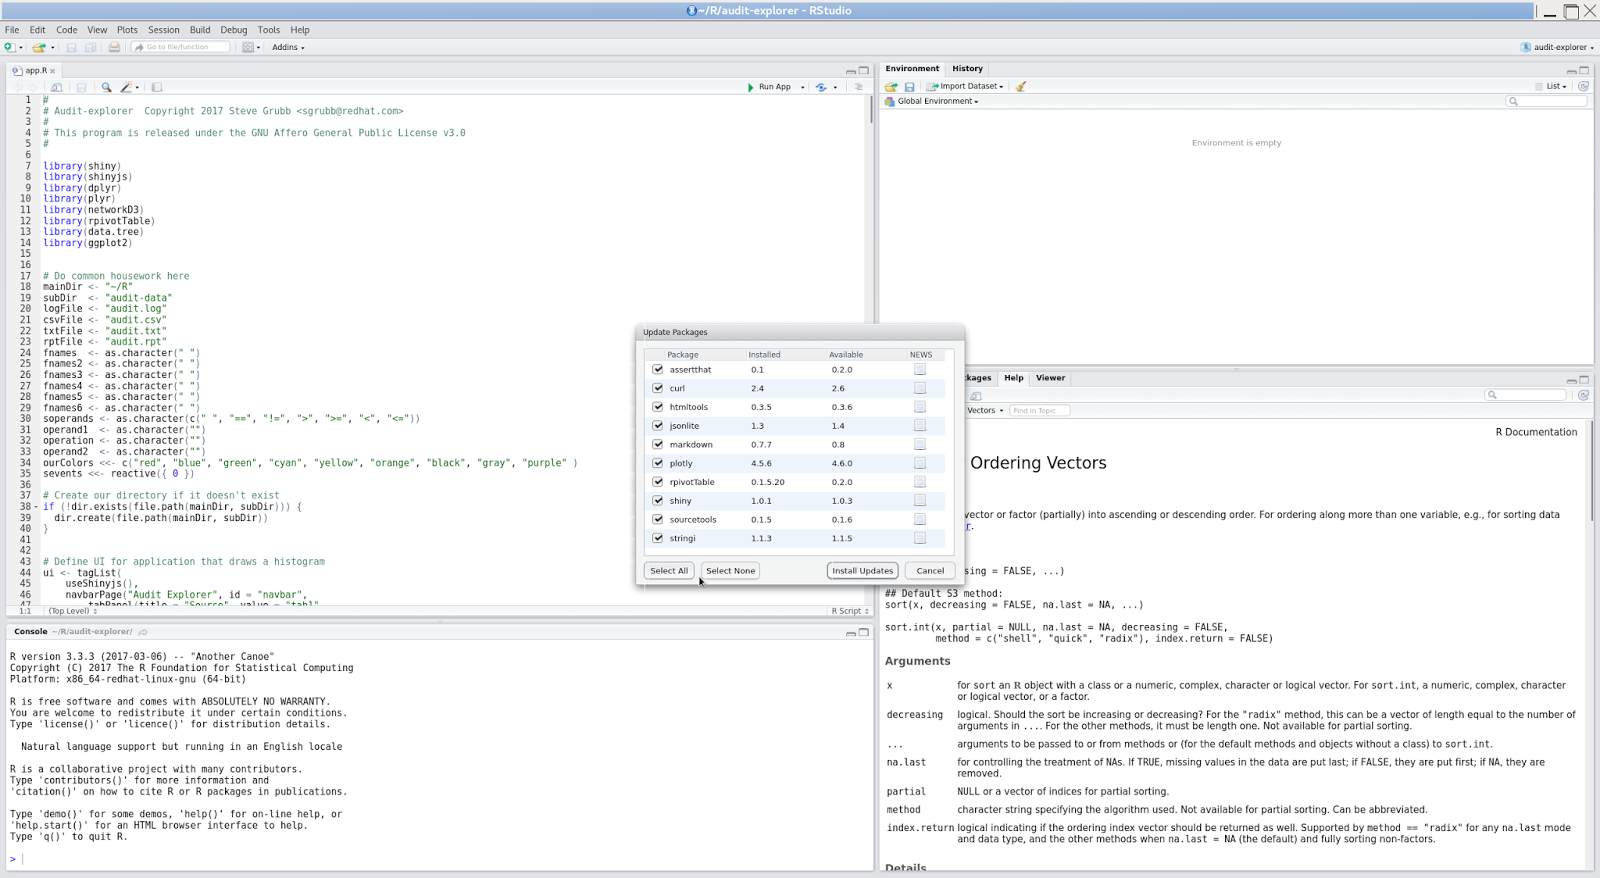Open the Addins dropdown
The image size is (1600, 878).
pos(288,47)
